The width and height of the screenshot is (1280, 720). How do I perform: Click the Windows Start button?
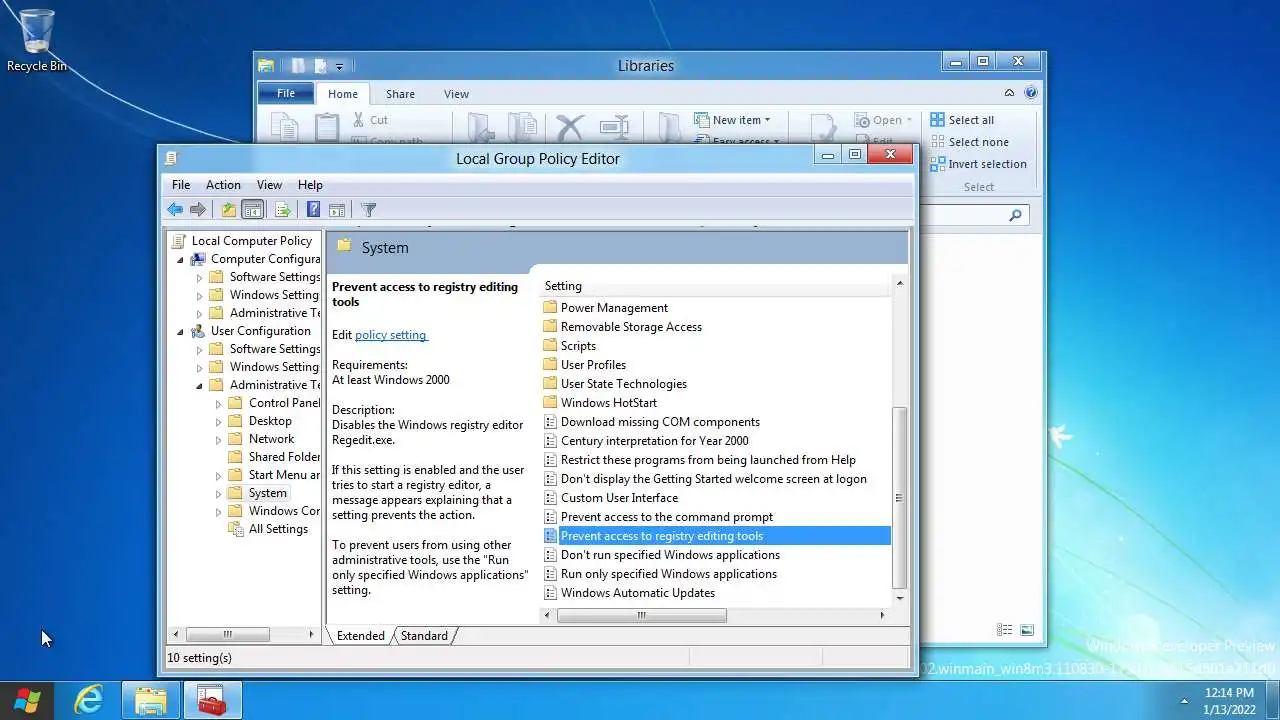point(27,701)
